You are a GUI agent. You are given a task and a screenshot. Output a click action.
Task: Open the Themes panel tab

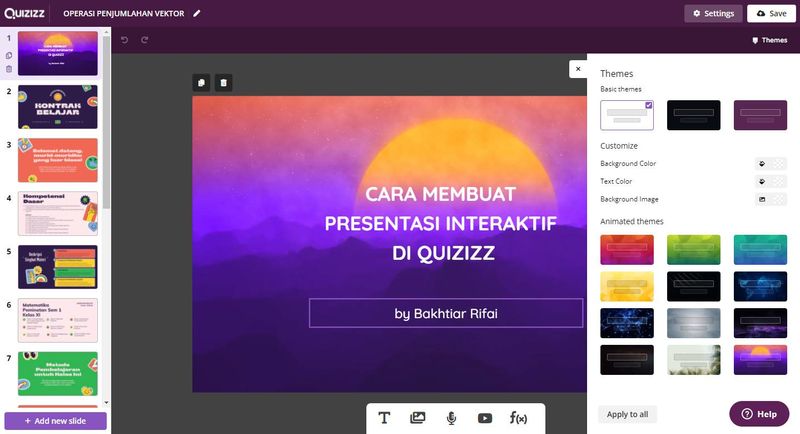(769, 40)
